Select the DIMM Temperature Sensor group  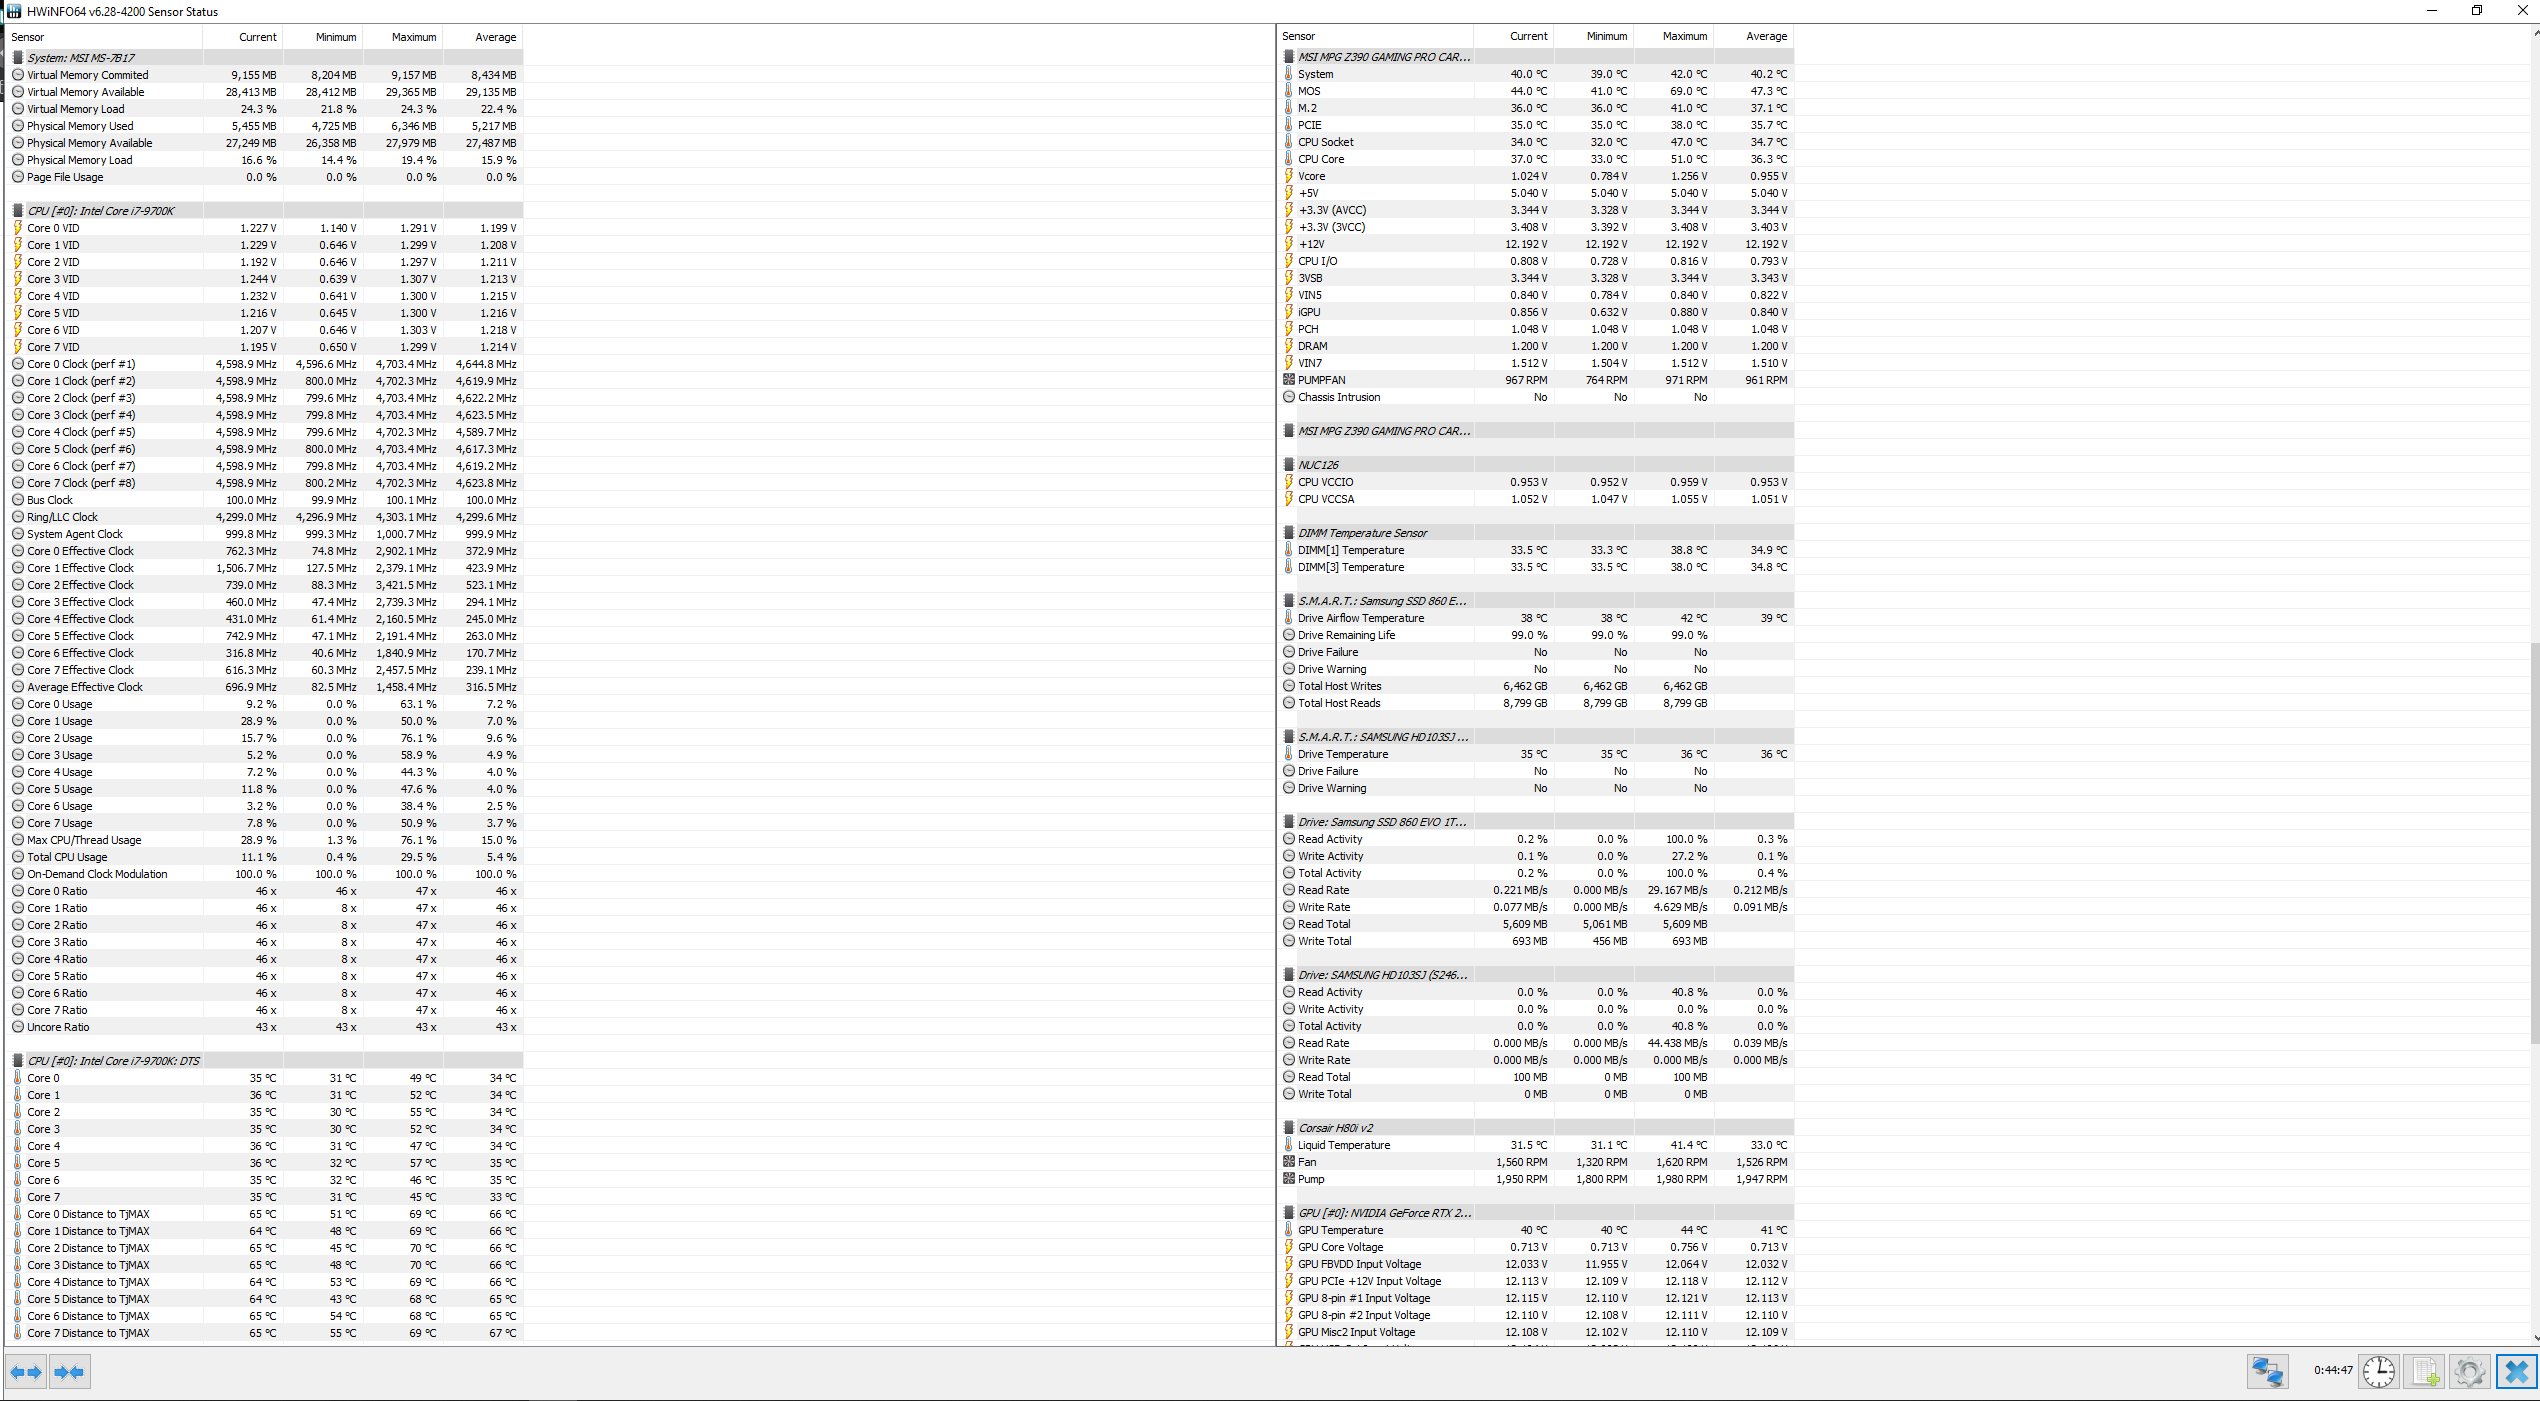click(1362, 533)
